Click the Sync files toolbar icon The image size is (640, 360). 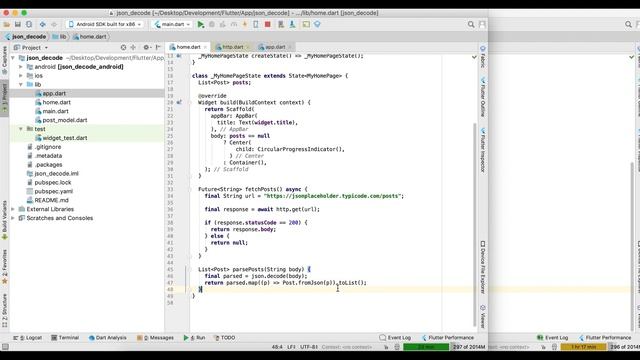pyautogui.click(x=29, y=24)
